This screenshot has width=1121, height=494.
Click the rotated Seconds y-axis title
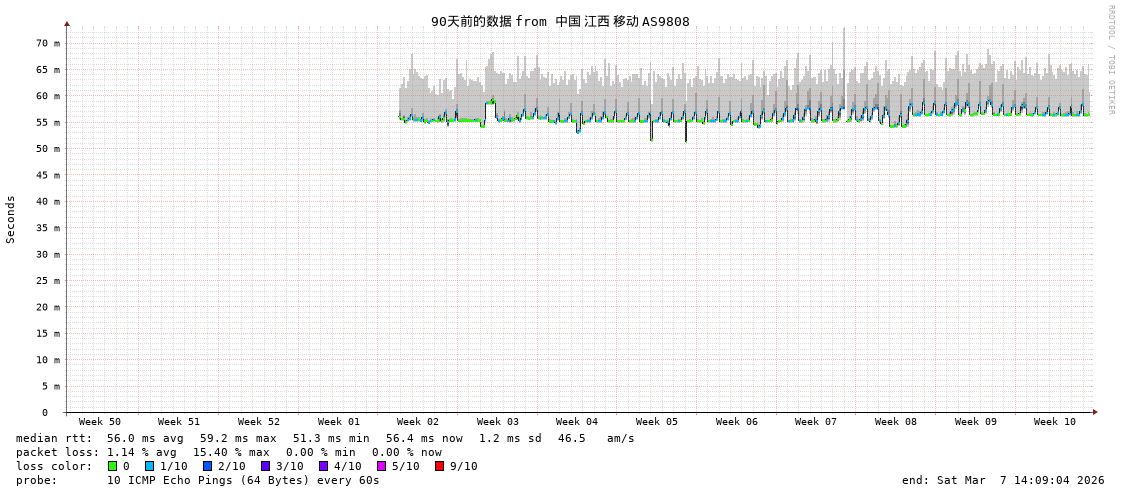click(11, 219)
